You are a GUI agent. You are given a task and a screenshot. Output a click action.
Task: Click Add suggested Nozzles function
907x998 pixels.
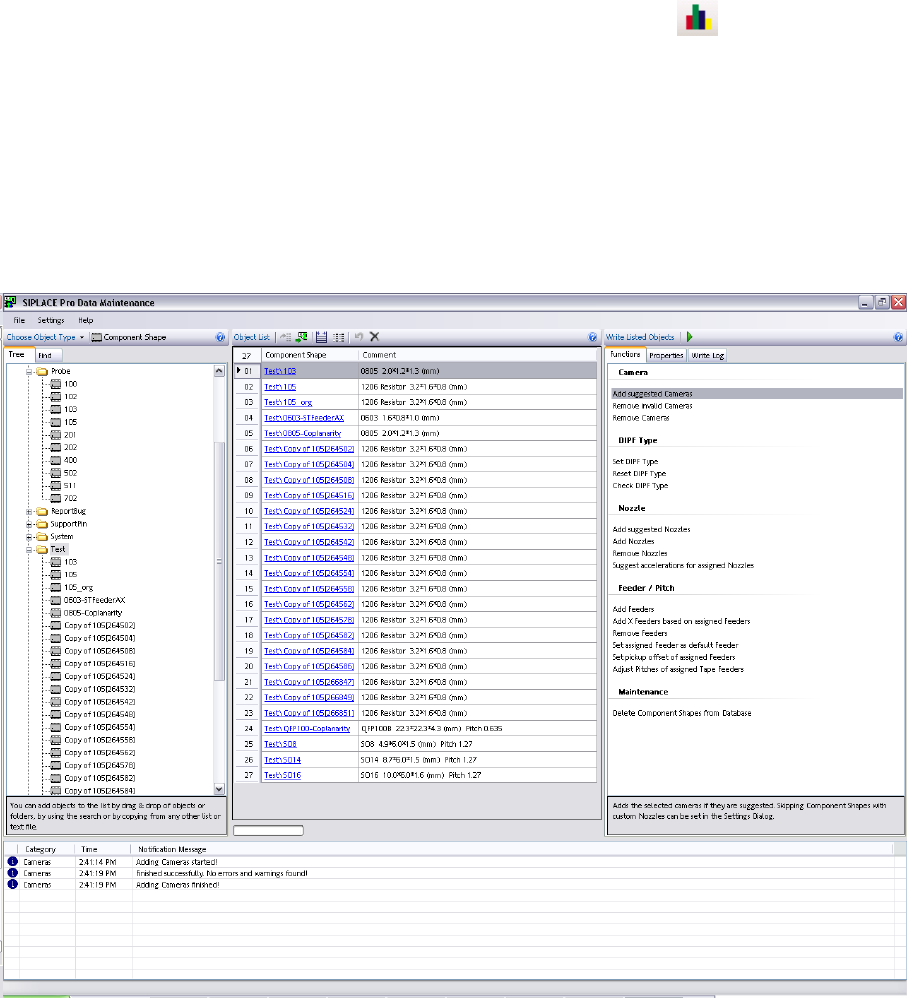click(651, 530)
